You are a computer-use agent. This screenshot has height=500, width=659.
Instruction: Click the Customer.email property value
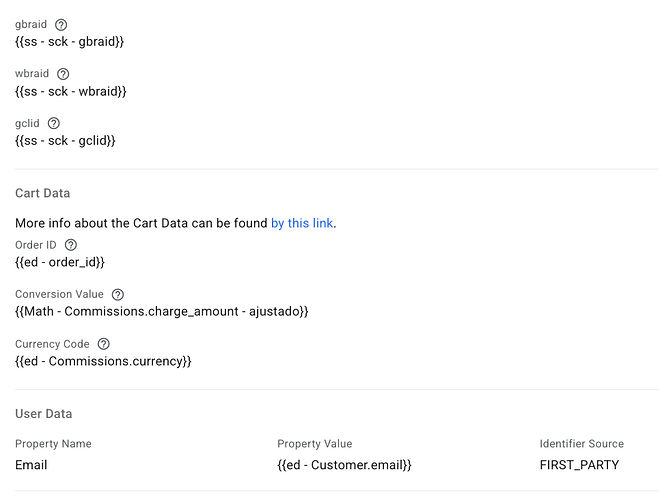click(x=344, y=465)
